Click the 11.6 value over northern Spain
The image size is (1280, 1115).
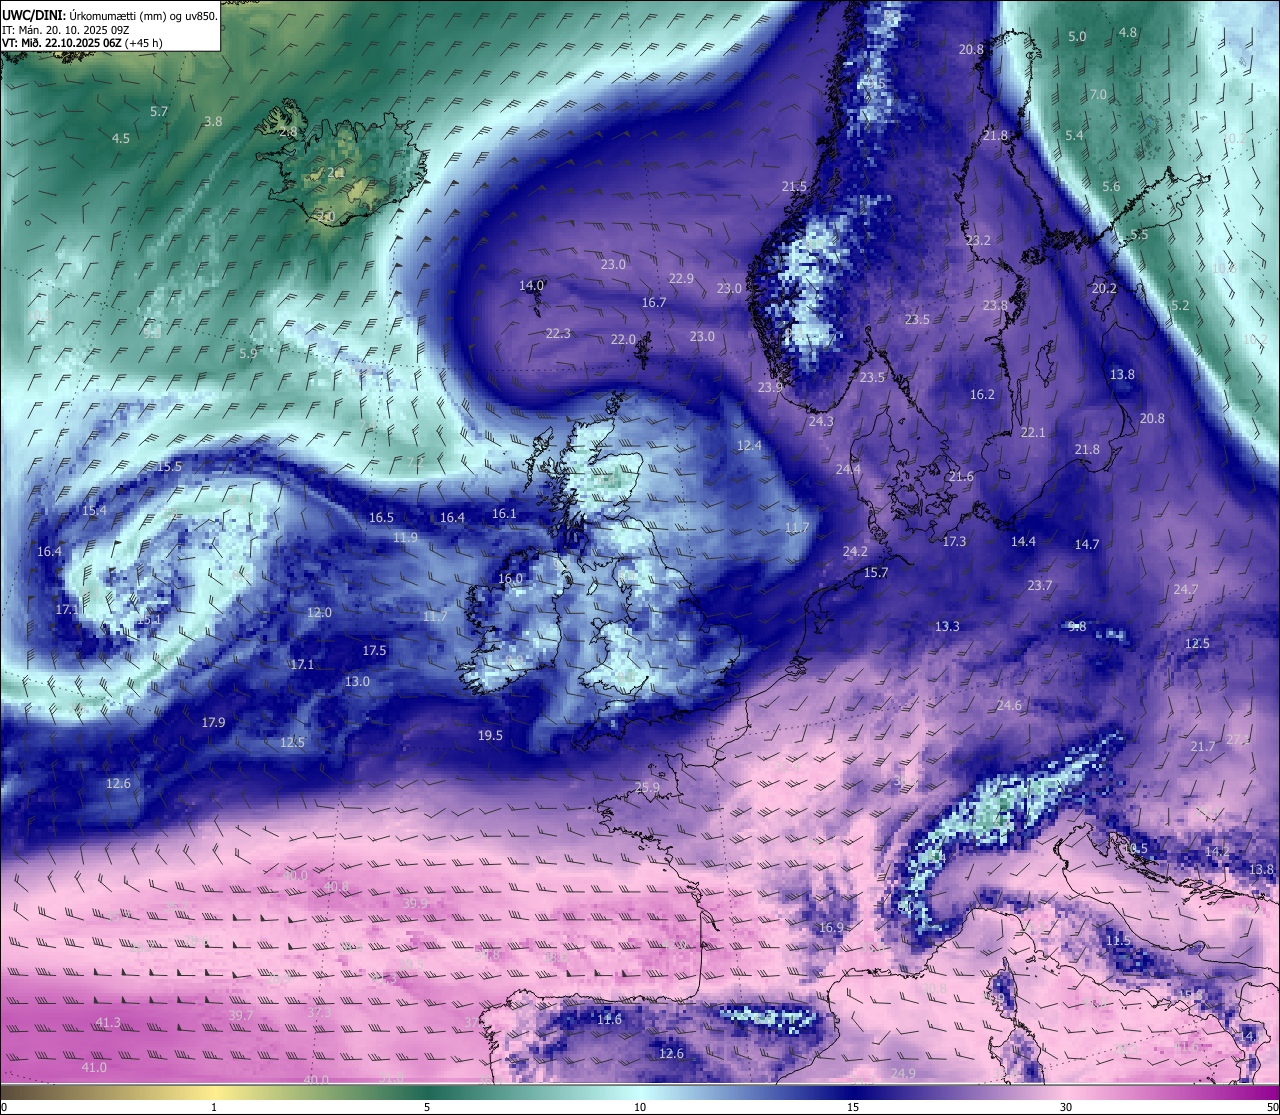(x=609, y=1019)
